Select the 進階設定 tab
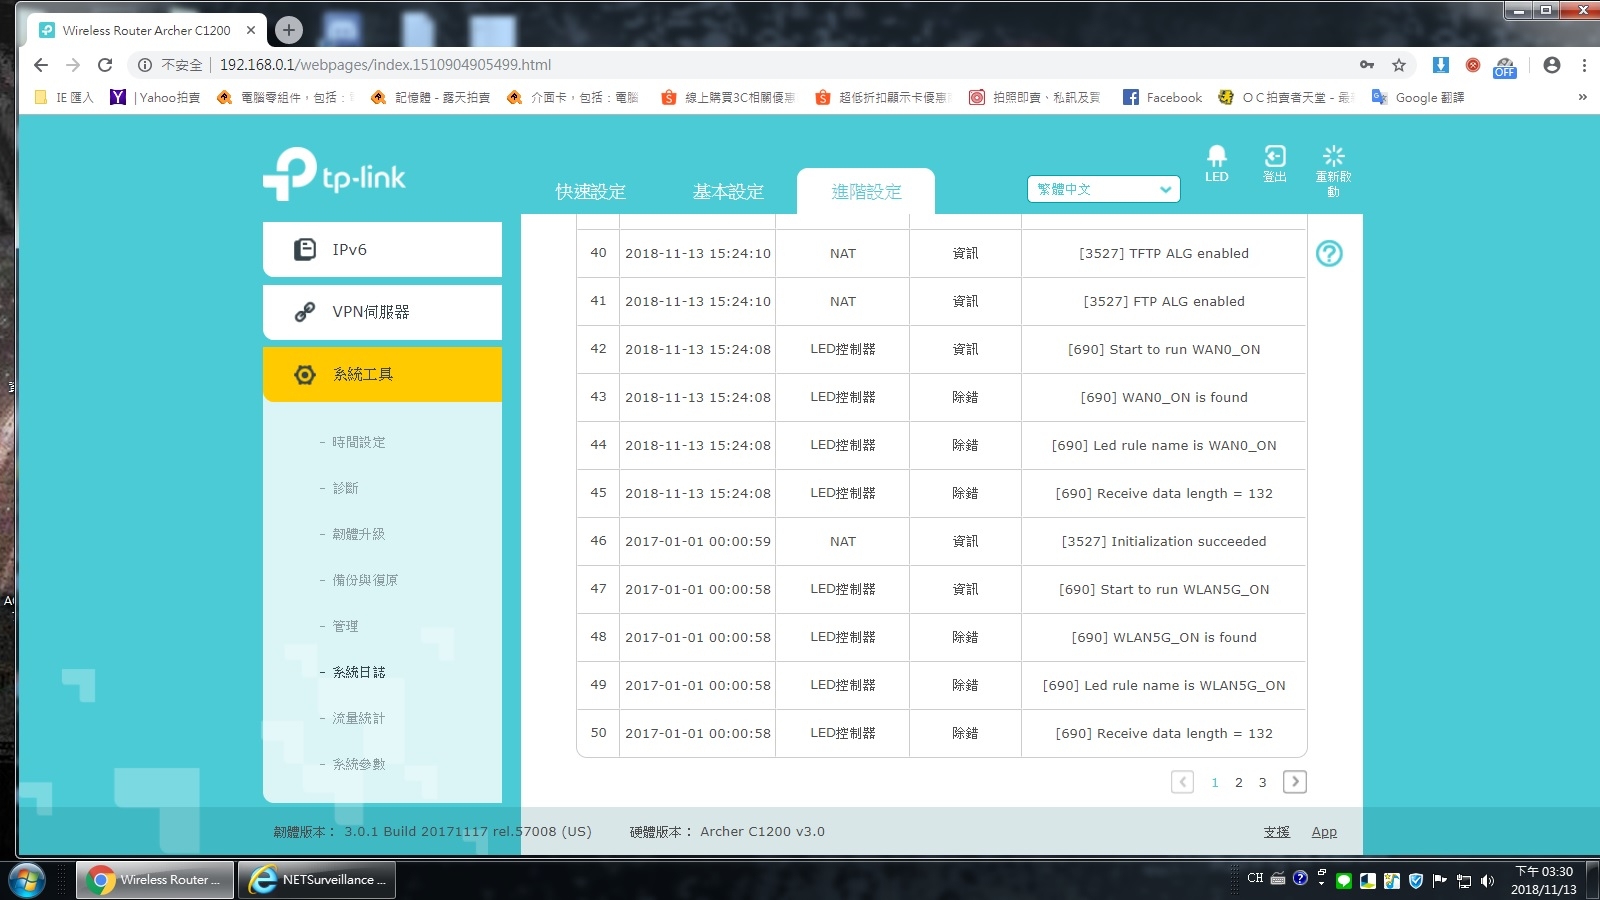The height and width of the screenshot is (900, 1600). coord(866,191)
